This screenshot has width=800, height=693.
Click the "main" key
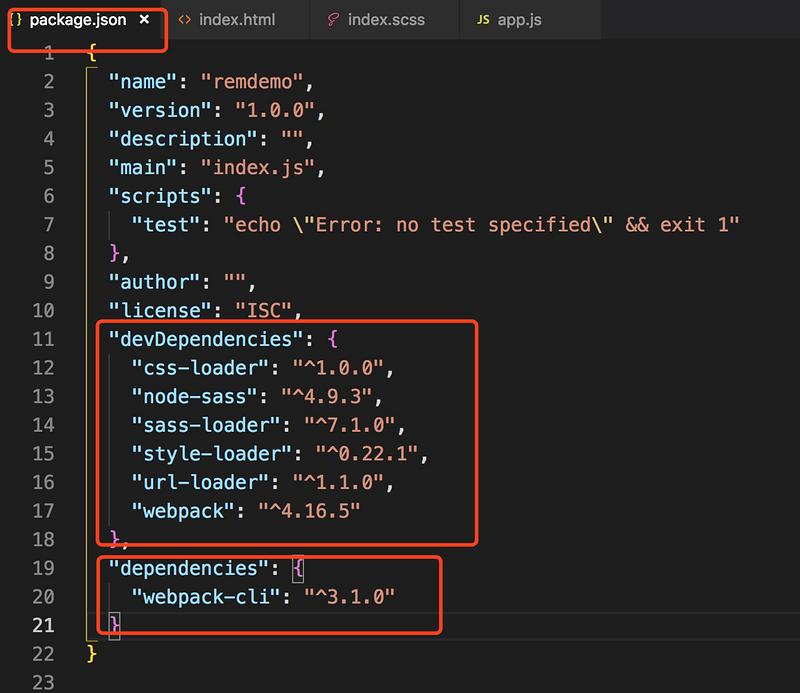(142, 167)
